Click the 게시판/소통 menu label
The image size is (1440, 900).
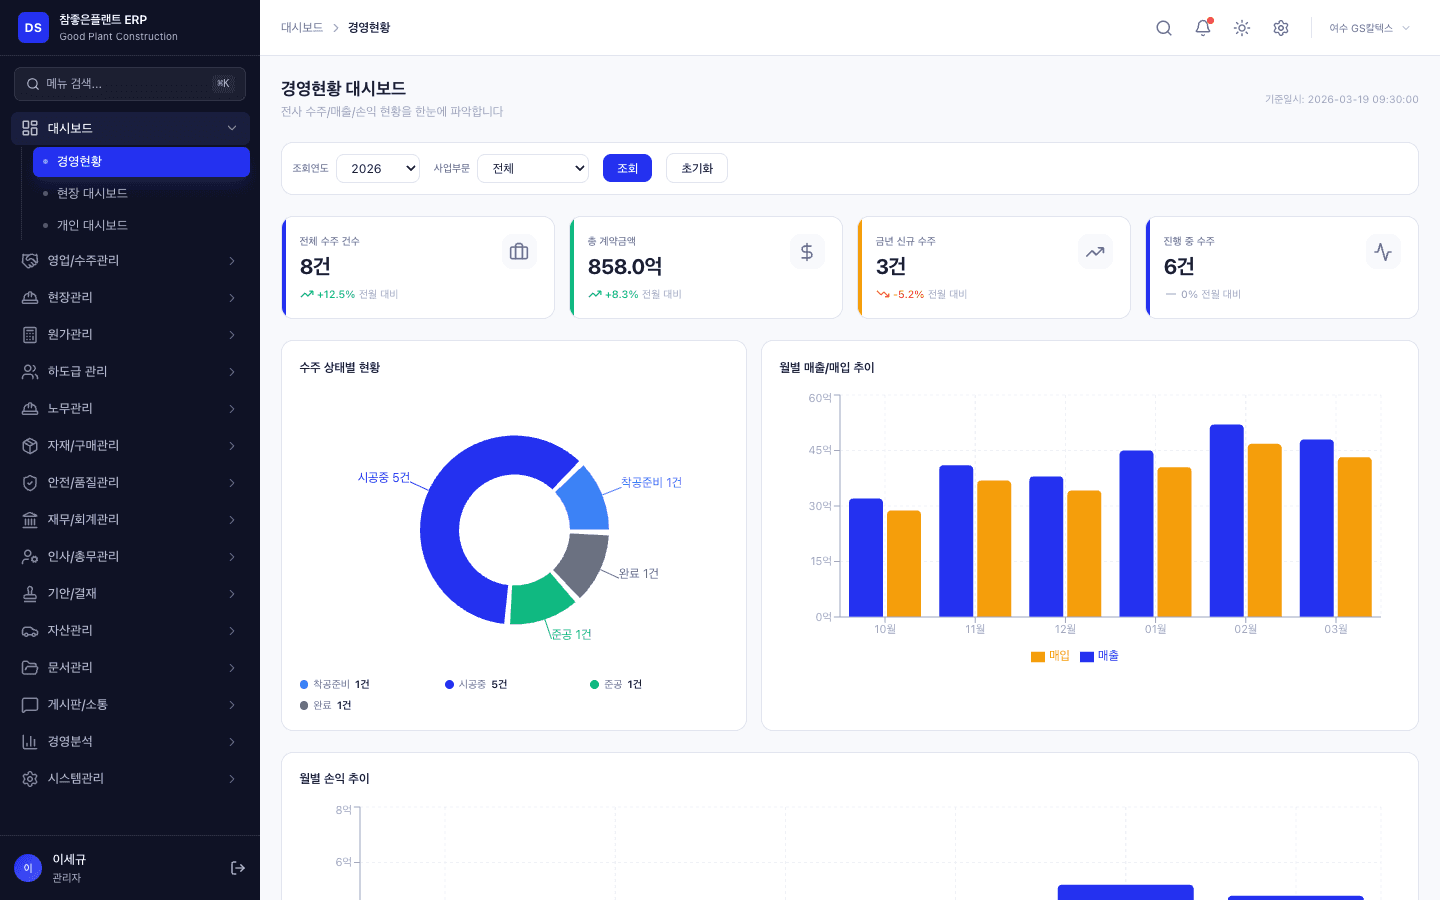click(x=78, y=705)
